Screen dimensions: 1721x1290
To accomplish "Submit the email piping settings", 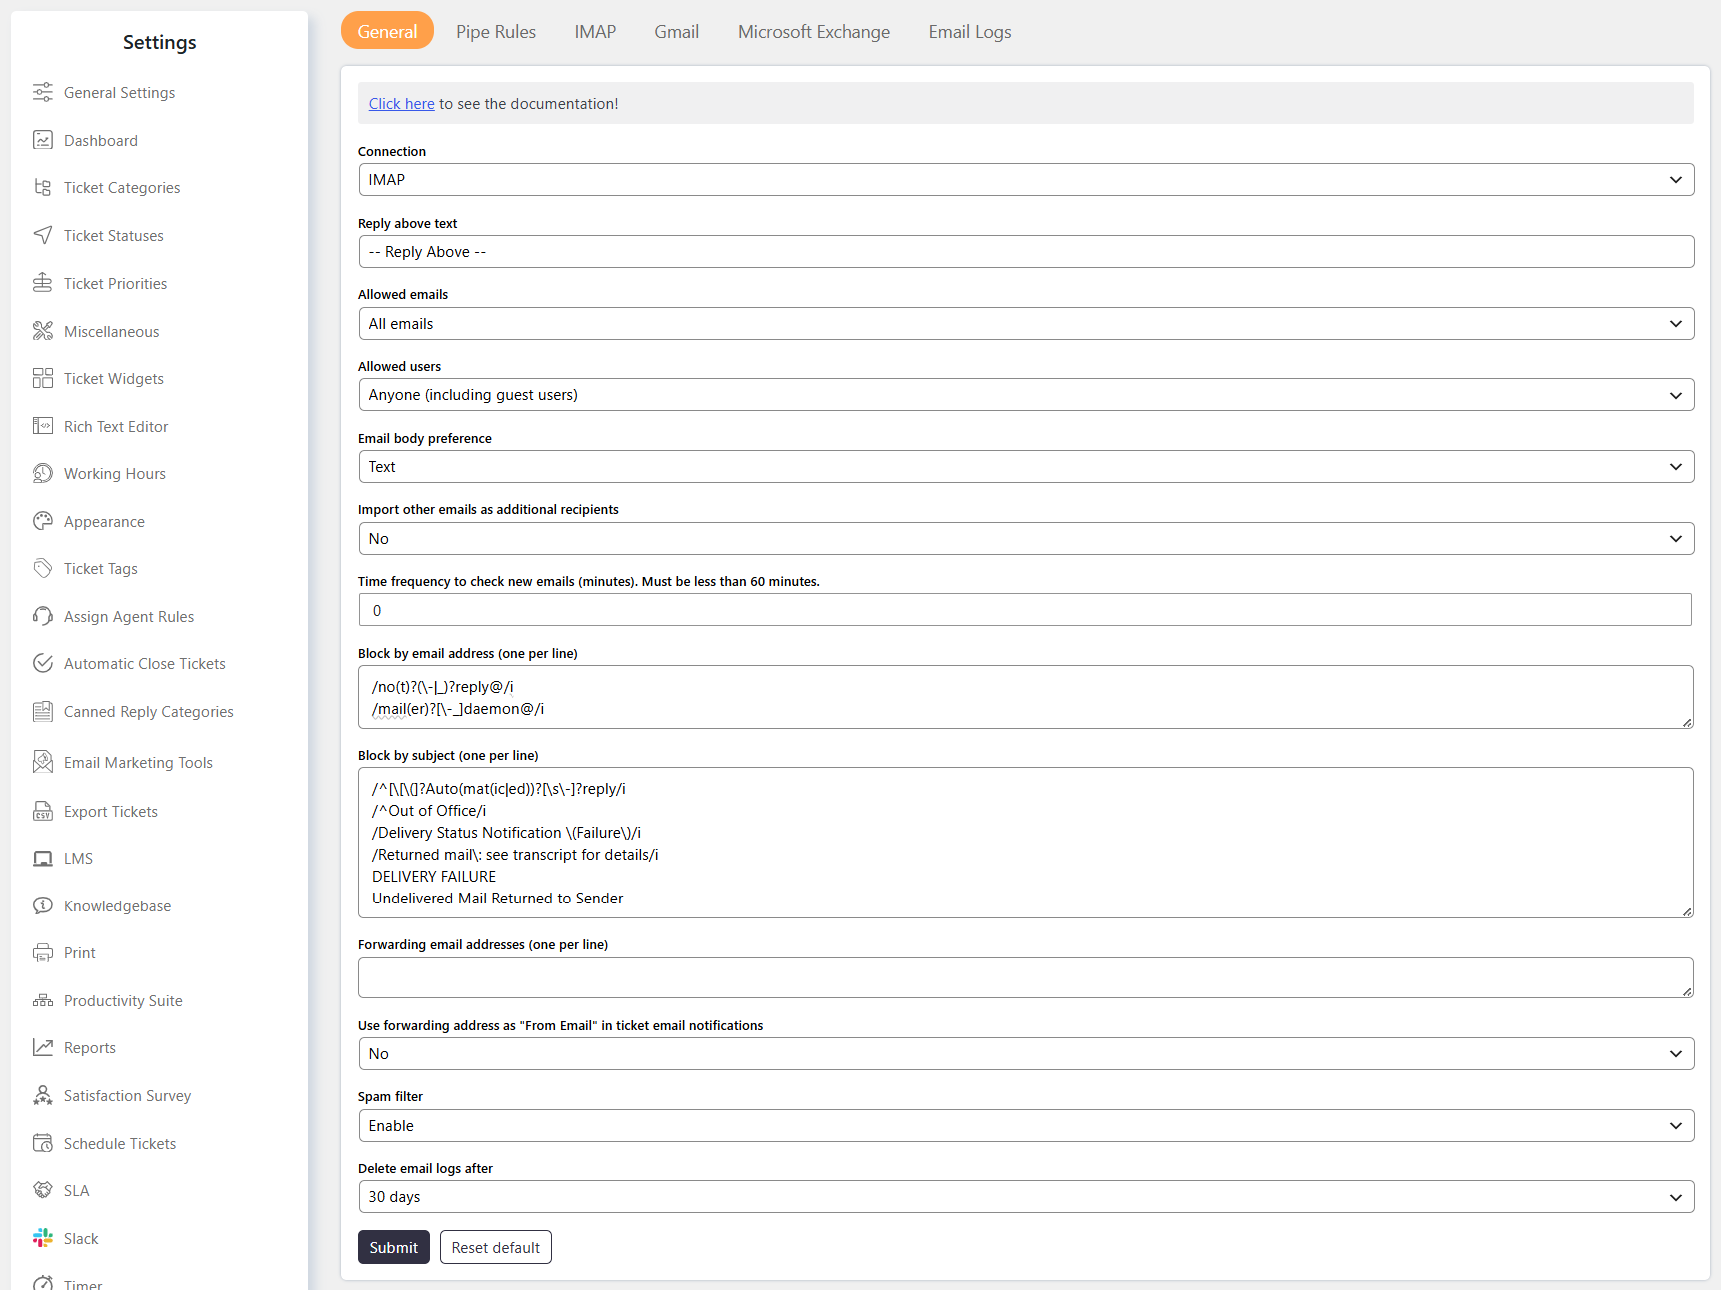I will click(394, 1247).
